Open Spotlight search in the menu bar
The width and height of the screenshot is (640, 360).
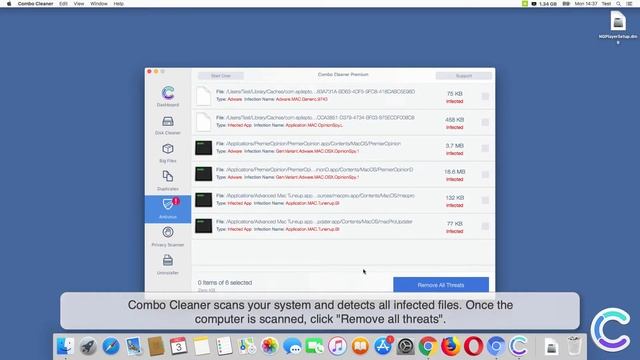click(618, 4)
